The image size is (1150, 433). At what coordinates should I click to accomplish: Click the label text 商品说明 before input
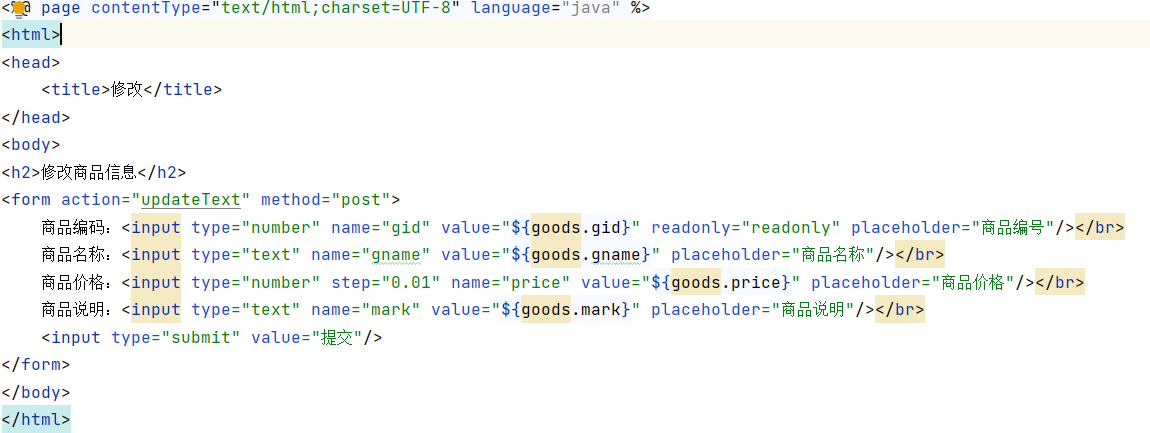pyautogui.click(x=73, y=310)
